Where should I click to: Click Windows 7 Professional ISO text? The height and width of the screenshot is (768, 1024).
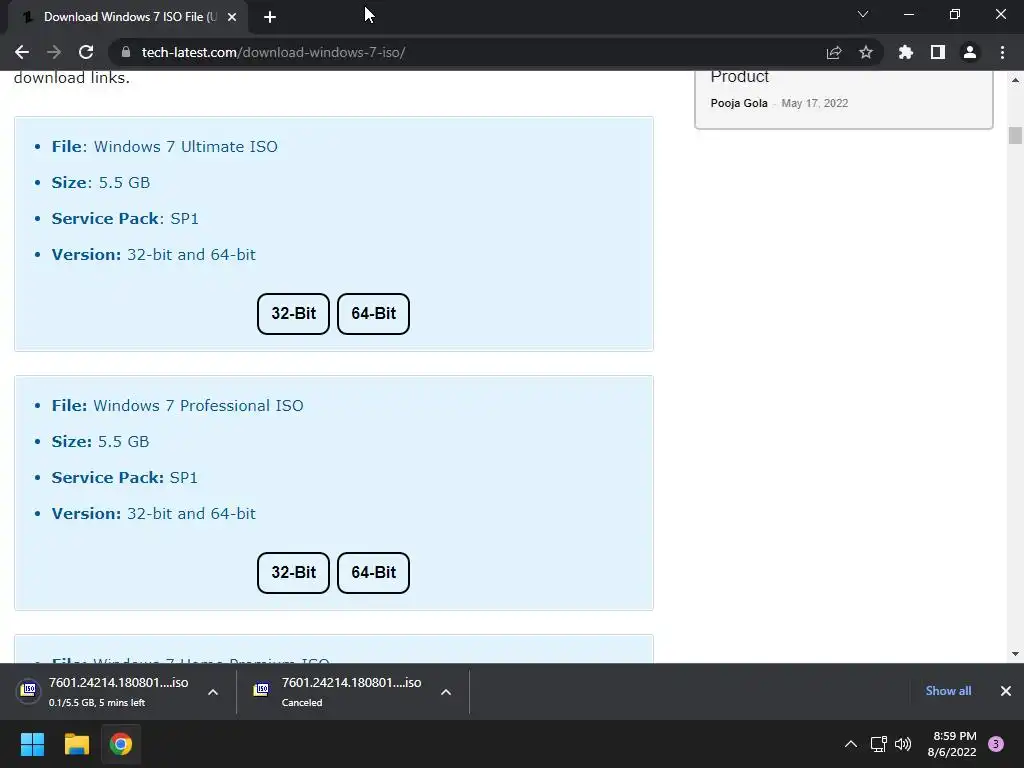pyautogui.click(x=199, y=406)
